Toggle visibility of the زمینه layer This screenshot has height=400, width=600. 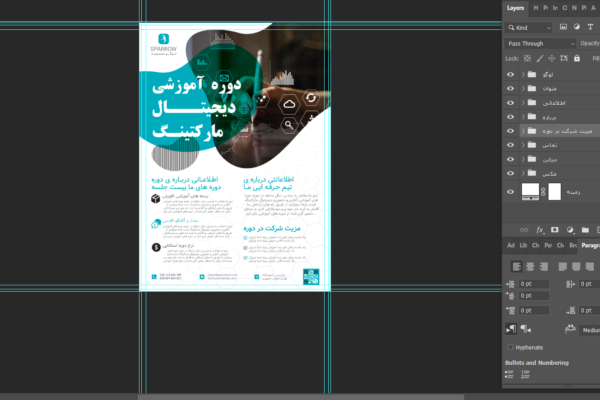[510, 192]
